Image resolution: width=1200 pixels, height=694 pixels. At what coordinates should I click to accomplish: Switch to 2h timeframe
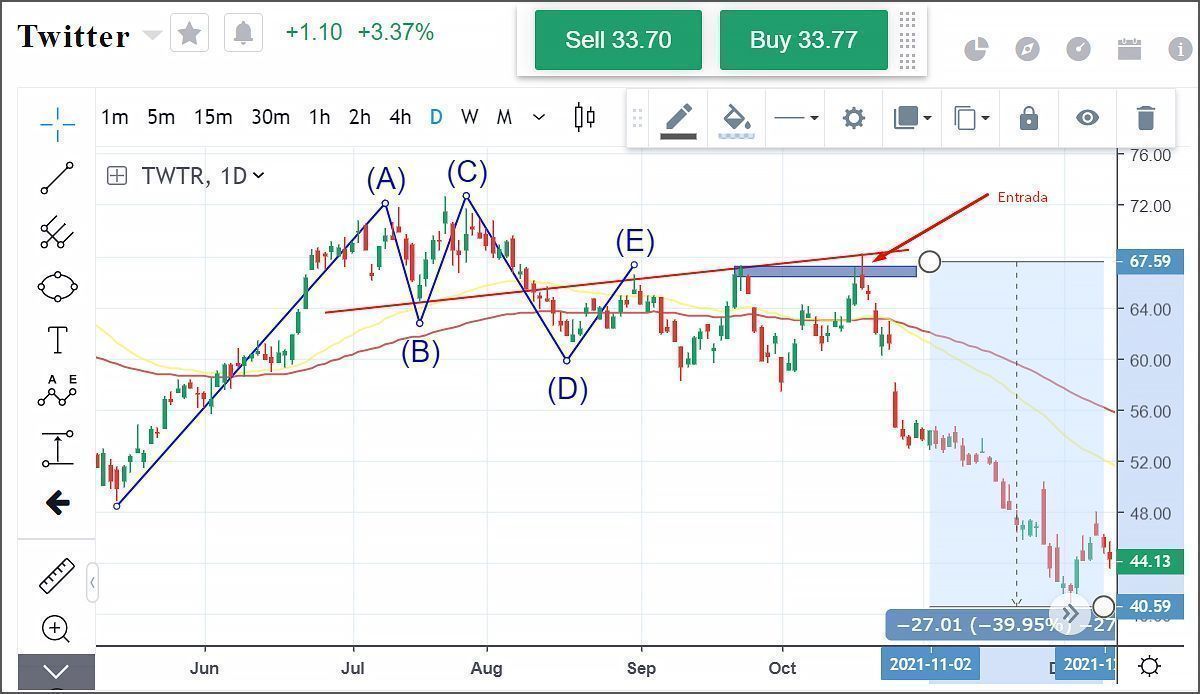point(360,117)
